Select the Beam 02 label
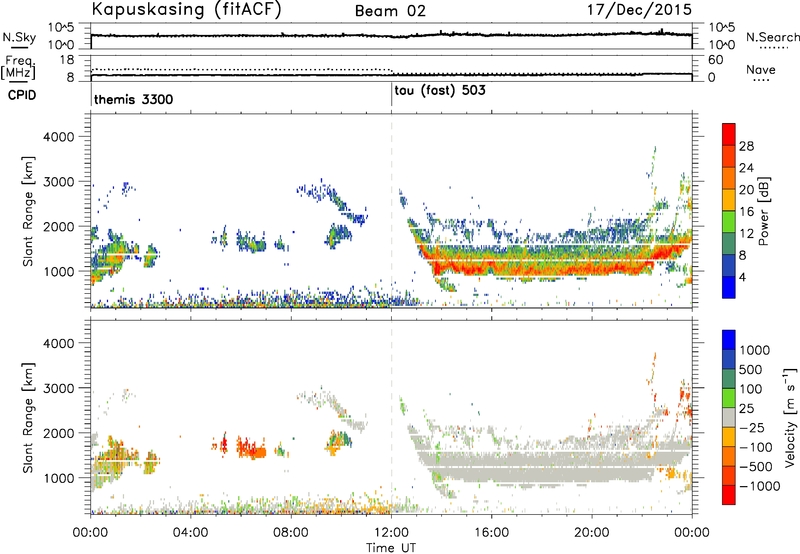Viewport: 800px width, 554px height. [x=390, y=11]
